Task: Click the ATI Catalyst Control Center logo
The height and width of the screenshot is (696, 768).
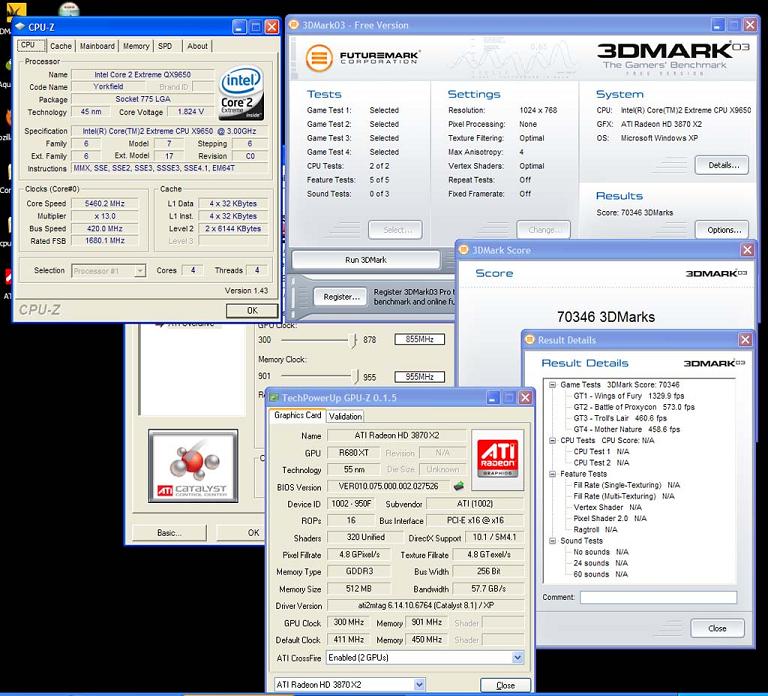Action: tap(193, 466)
